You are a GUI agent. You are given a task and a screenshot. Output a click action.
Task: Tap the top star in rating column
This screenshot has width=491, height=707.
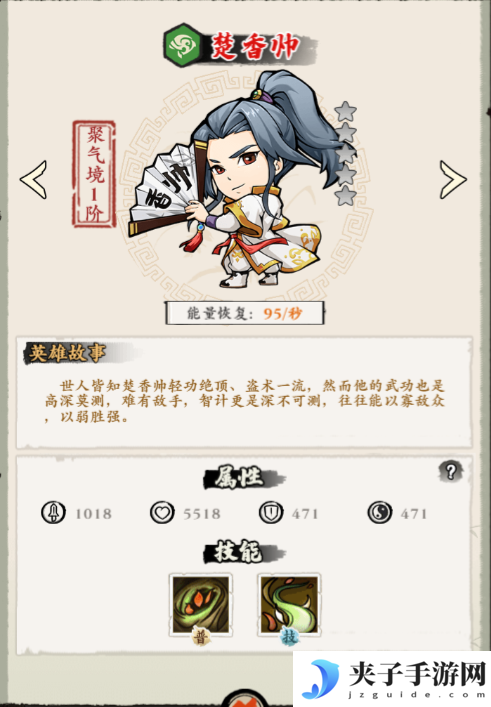click(346, 111)
